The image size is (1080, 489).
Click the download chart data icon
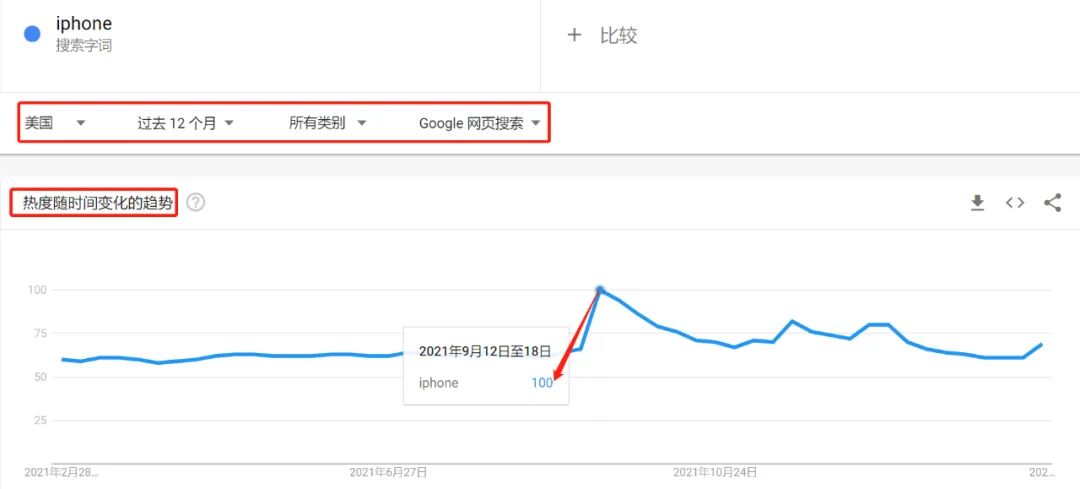click(x=977, y=202)
